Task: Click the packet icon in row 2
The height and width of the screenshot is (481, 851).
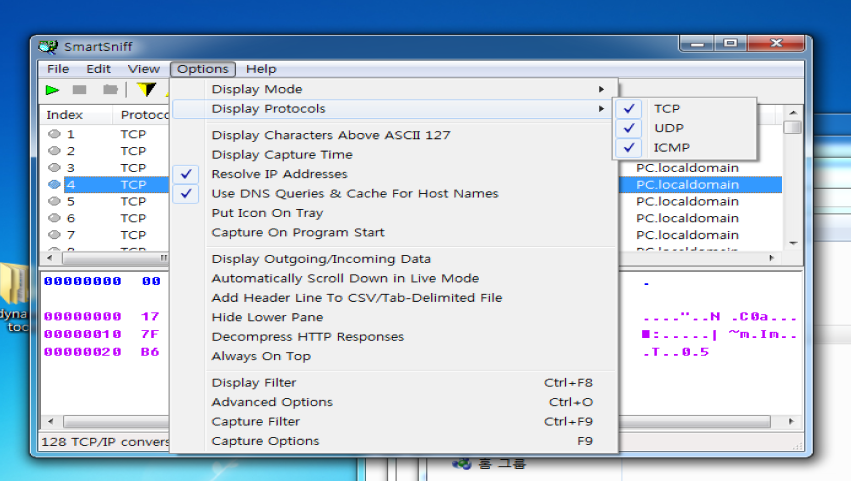Action: [x=54, y=150]
